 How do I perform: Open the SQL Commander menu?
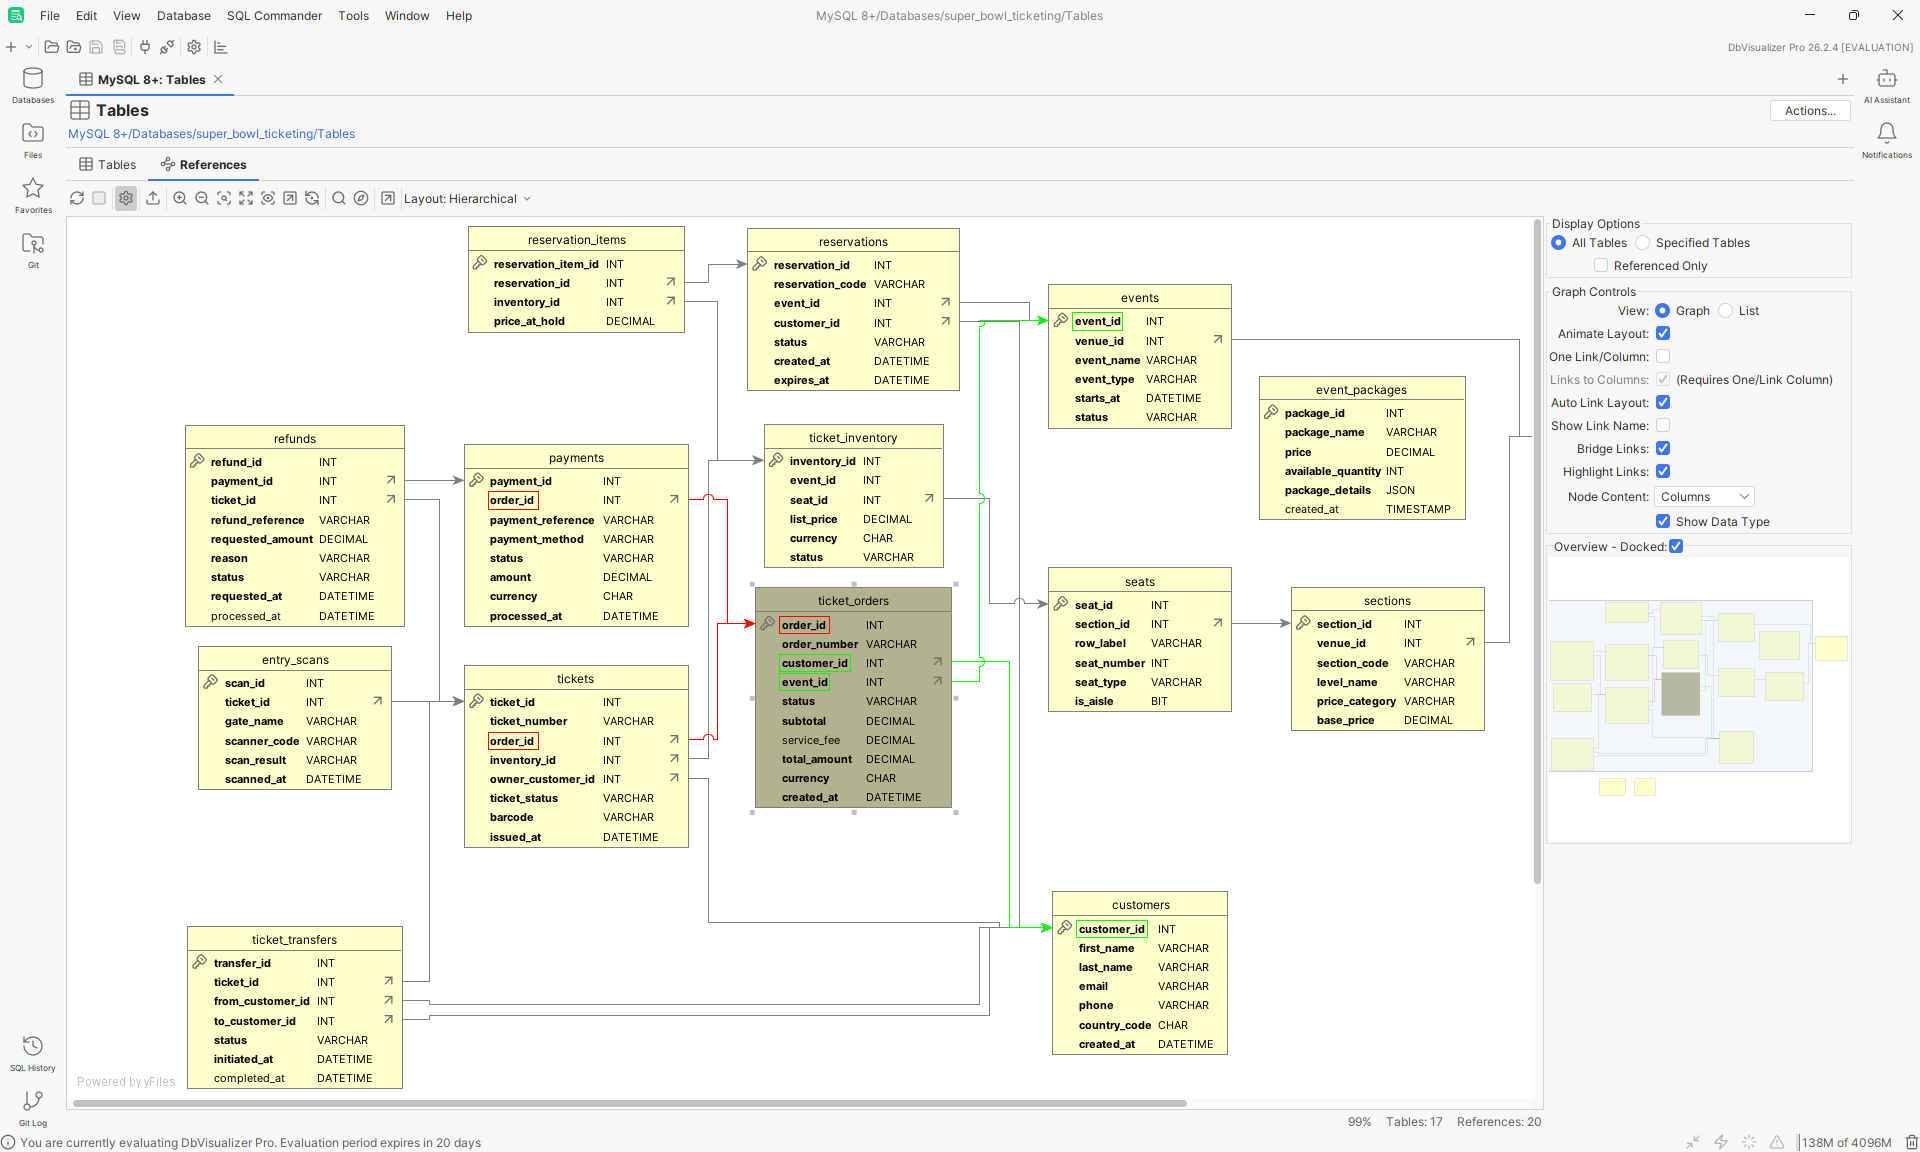click(274, 16)
